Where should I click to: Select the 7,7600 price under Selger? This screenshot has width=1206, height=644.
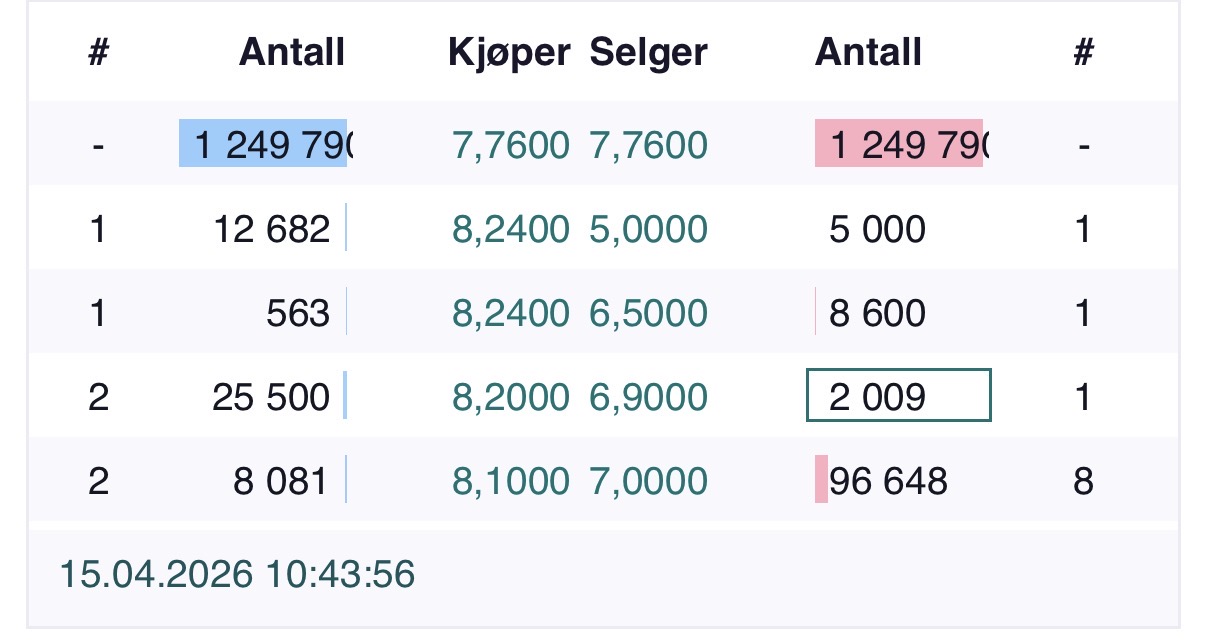(x=648, y=146)
